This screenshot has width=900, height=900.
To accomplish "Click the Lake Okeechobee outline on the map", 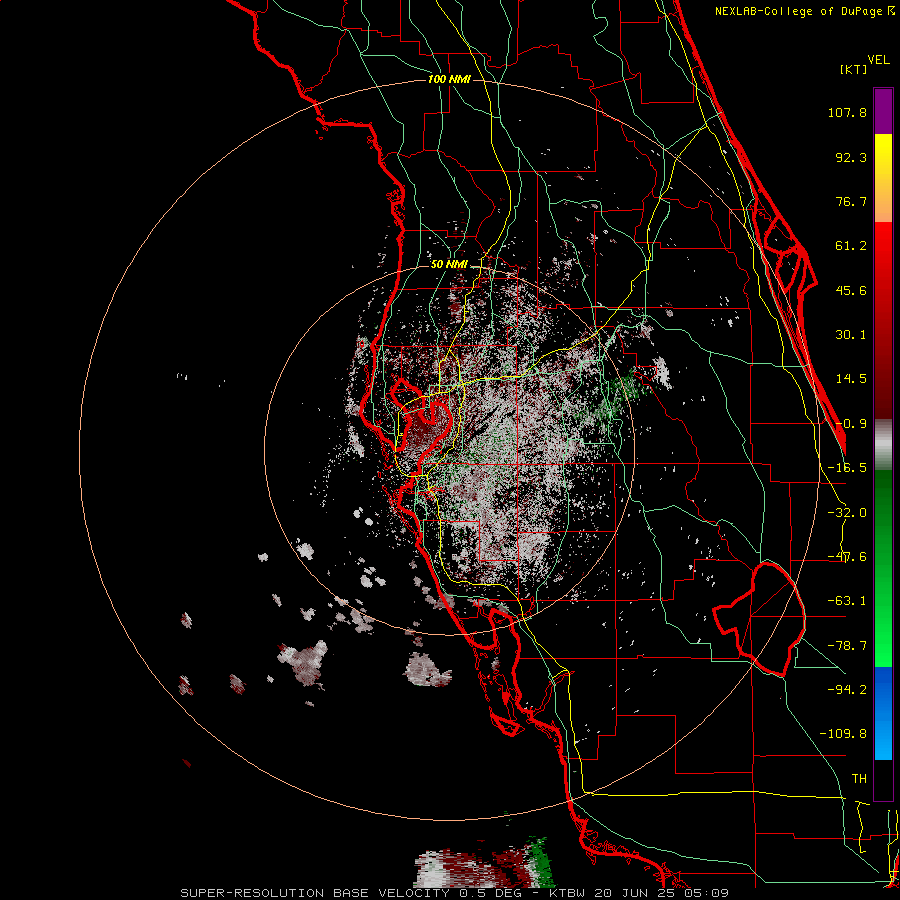I will [x=759, y=619].
